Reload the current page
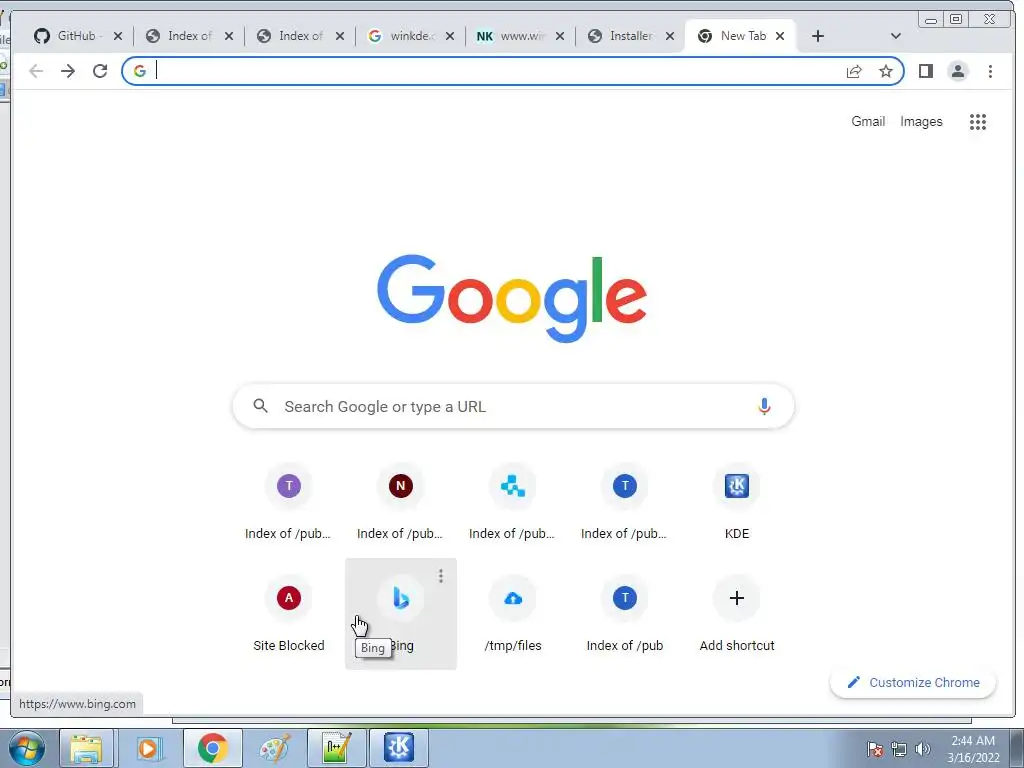The image size is (1024, 768). [100, 71]
